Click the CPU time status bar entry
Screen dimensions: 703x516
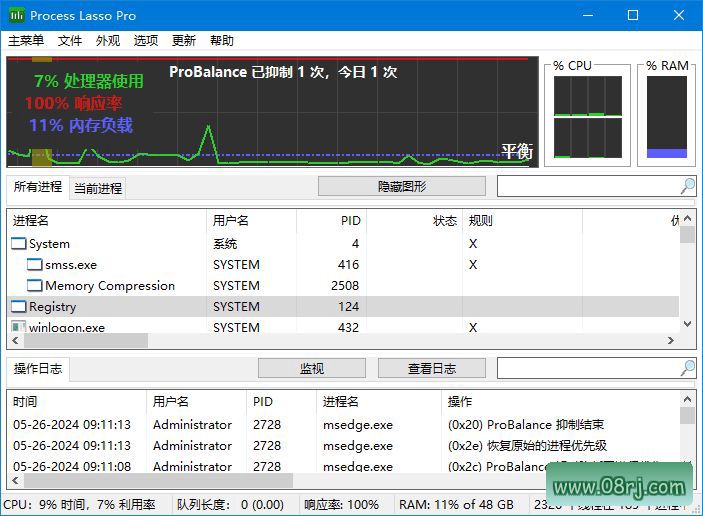tap(79, 505)
